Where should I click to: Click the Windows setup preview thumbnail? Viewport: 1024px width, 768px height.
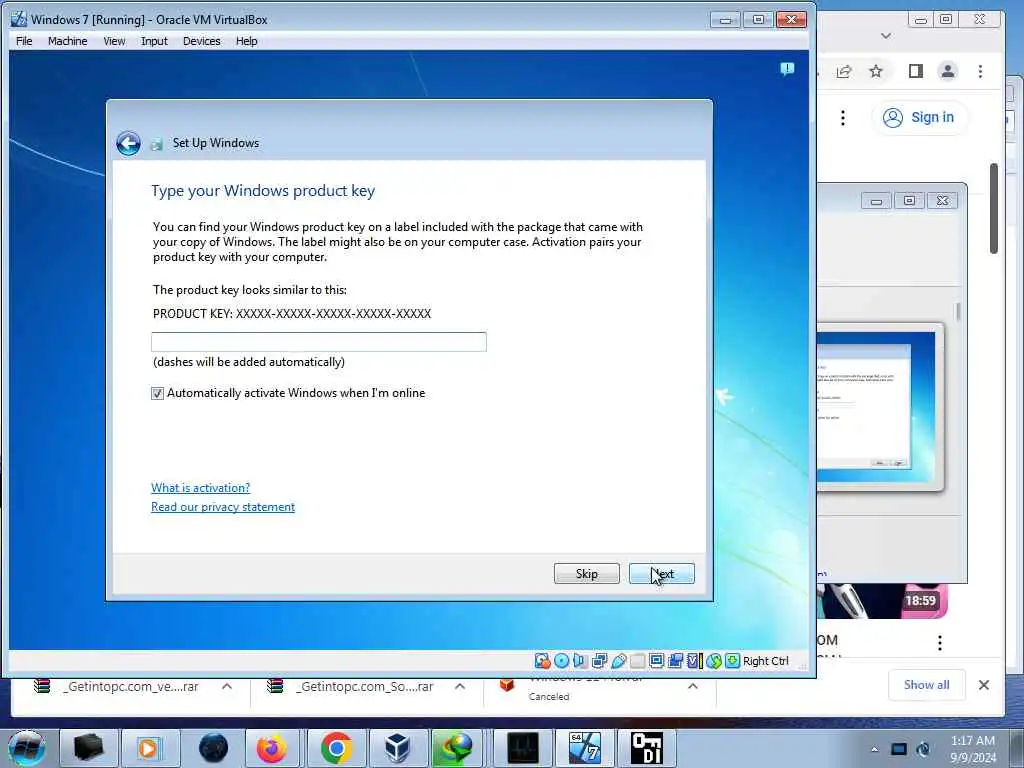876,407
